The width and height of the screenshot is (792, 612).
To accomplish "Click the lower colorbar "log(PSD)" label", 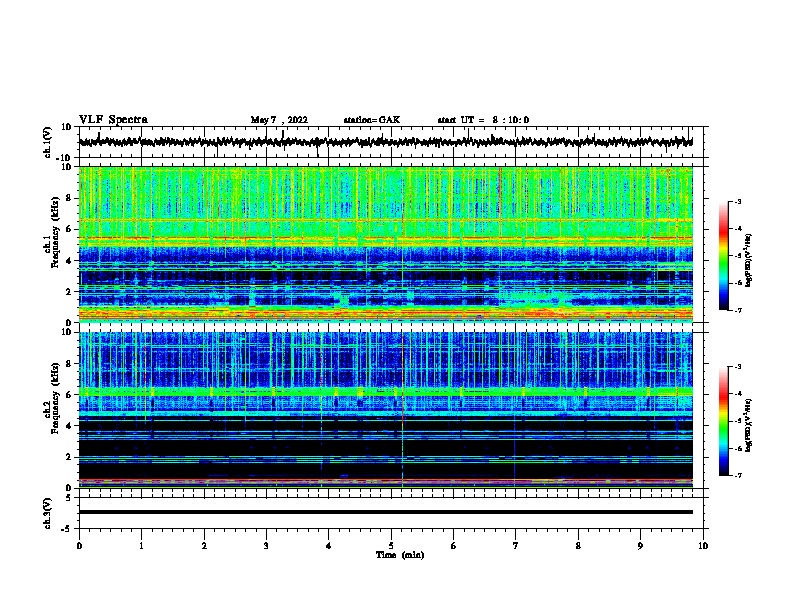I will point(749,425).
